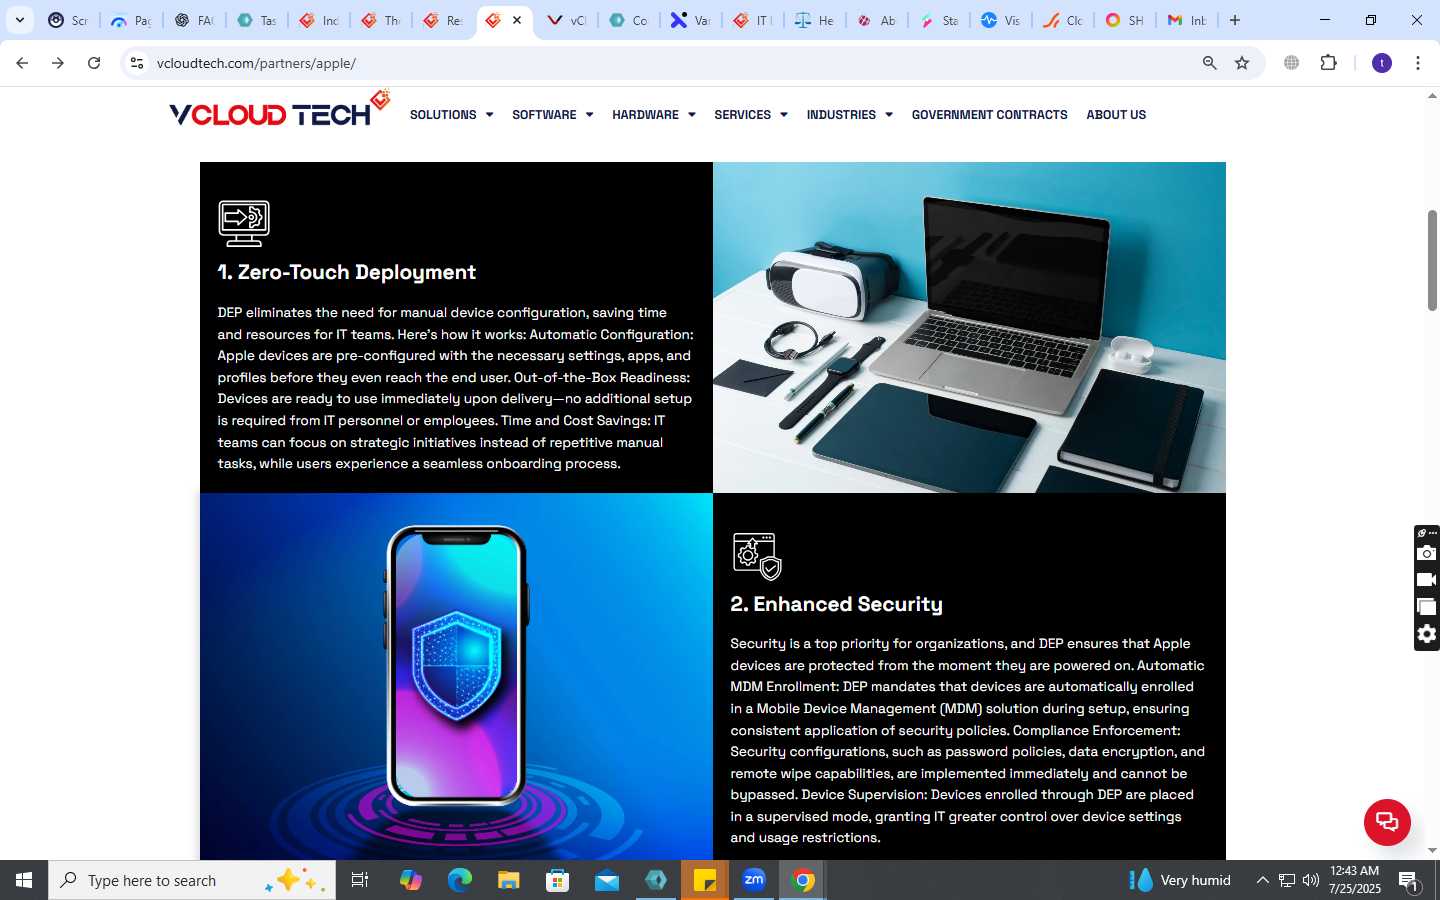Open the Copilot icon in the taskbar
The image size is (1440, 900).
[x=411, y=880]
